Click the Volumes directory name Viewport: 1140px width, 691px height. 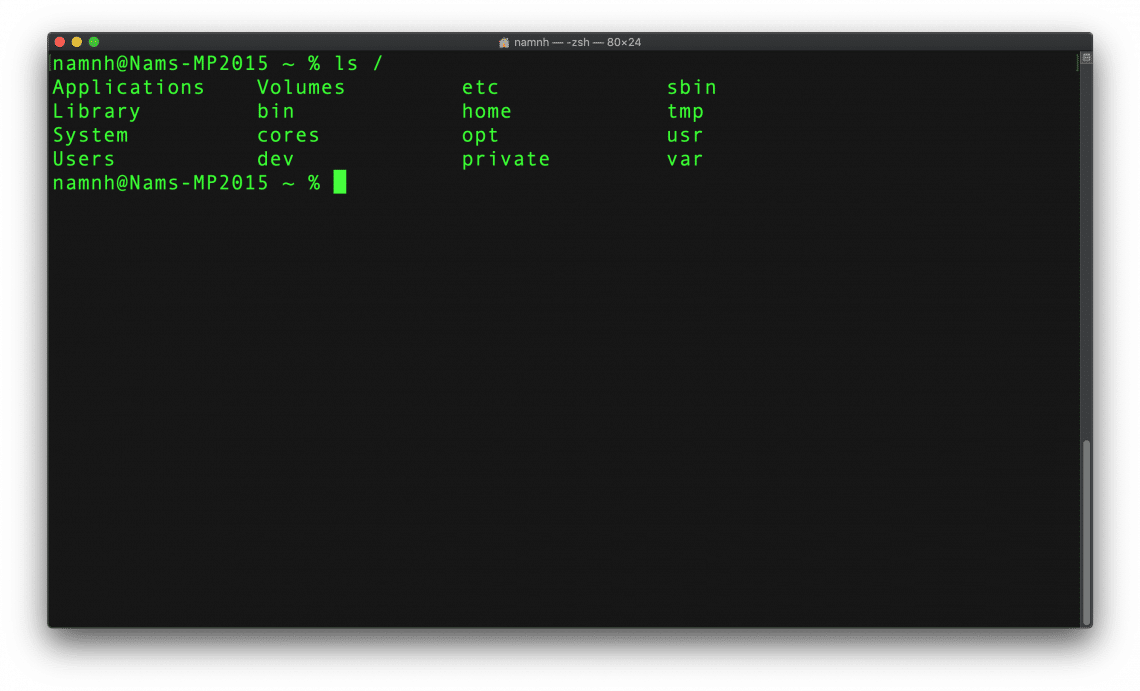(300, 87)
